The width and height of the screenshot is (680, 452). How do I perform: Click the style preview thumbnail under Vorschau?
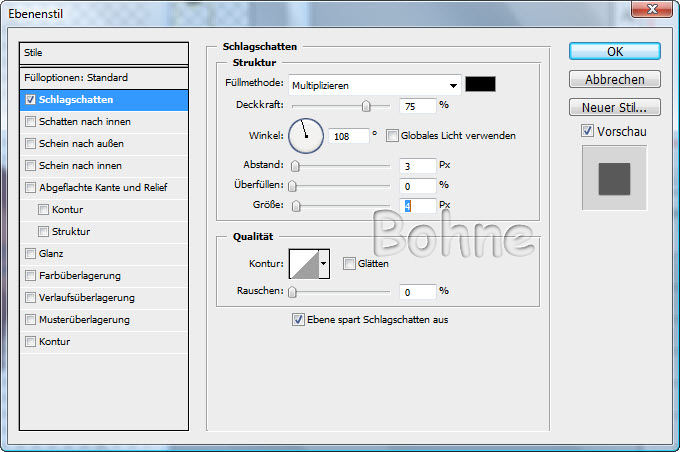pos(614,178)
